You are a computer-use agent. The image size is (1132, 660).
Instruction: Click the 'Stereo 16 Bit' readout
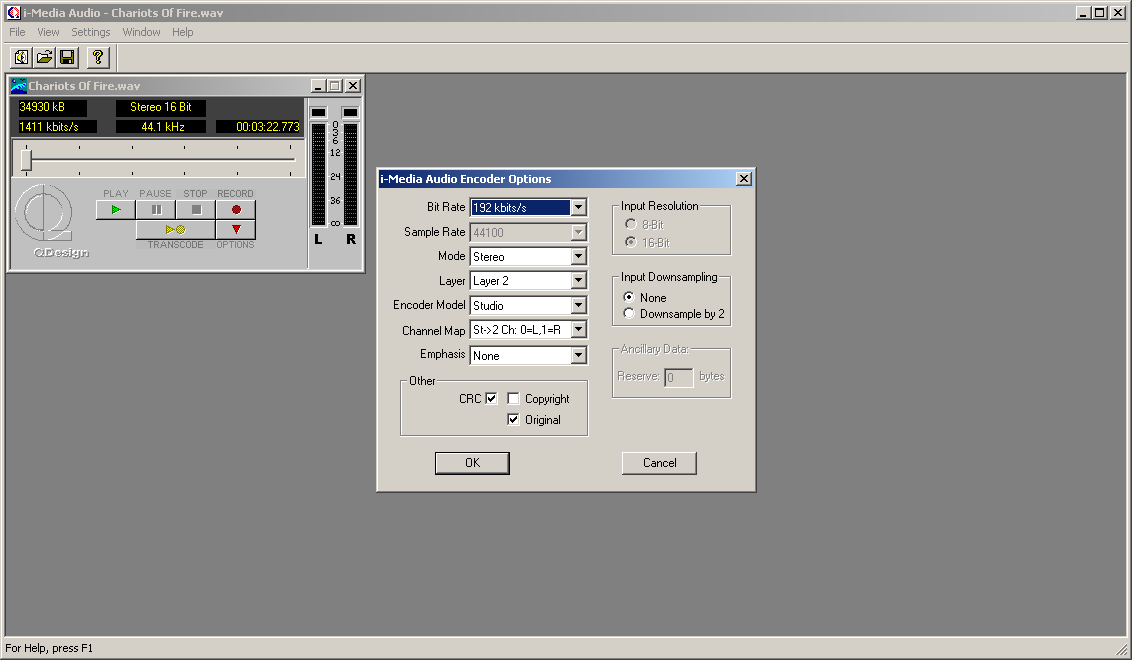tap(161, 108)
